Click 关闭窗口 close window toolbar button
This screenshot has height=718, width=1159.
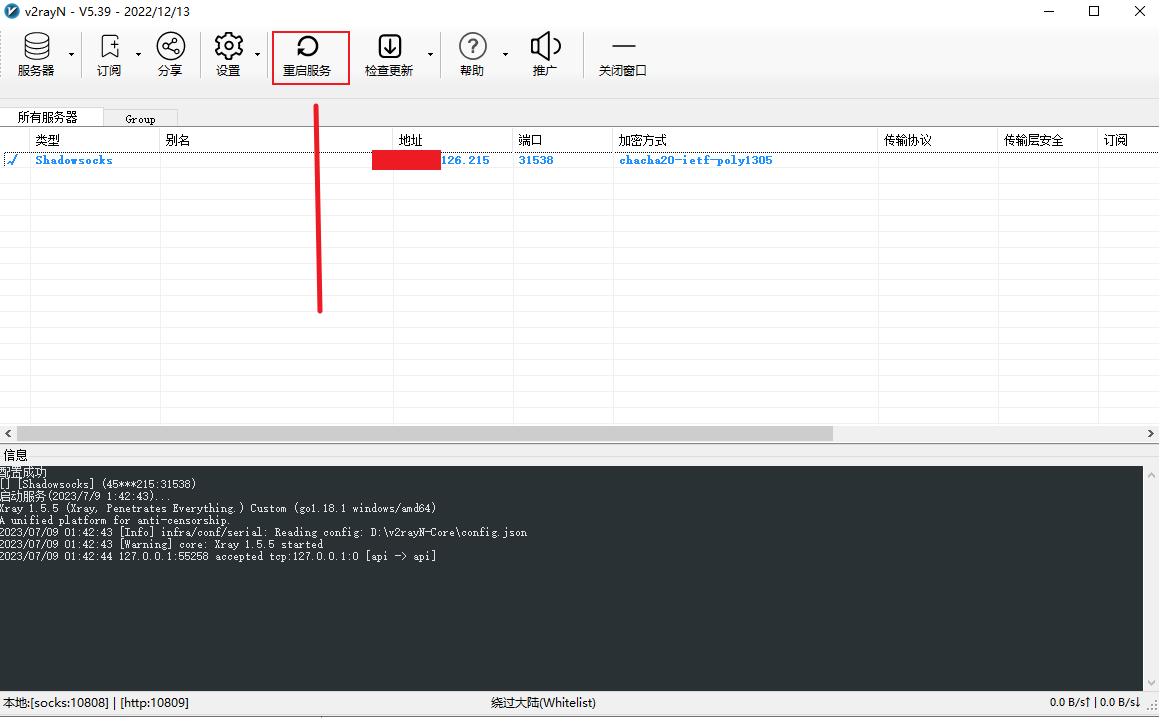click(622, 55)
